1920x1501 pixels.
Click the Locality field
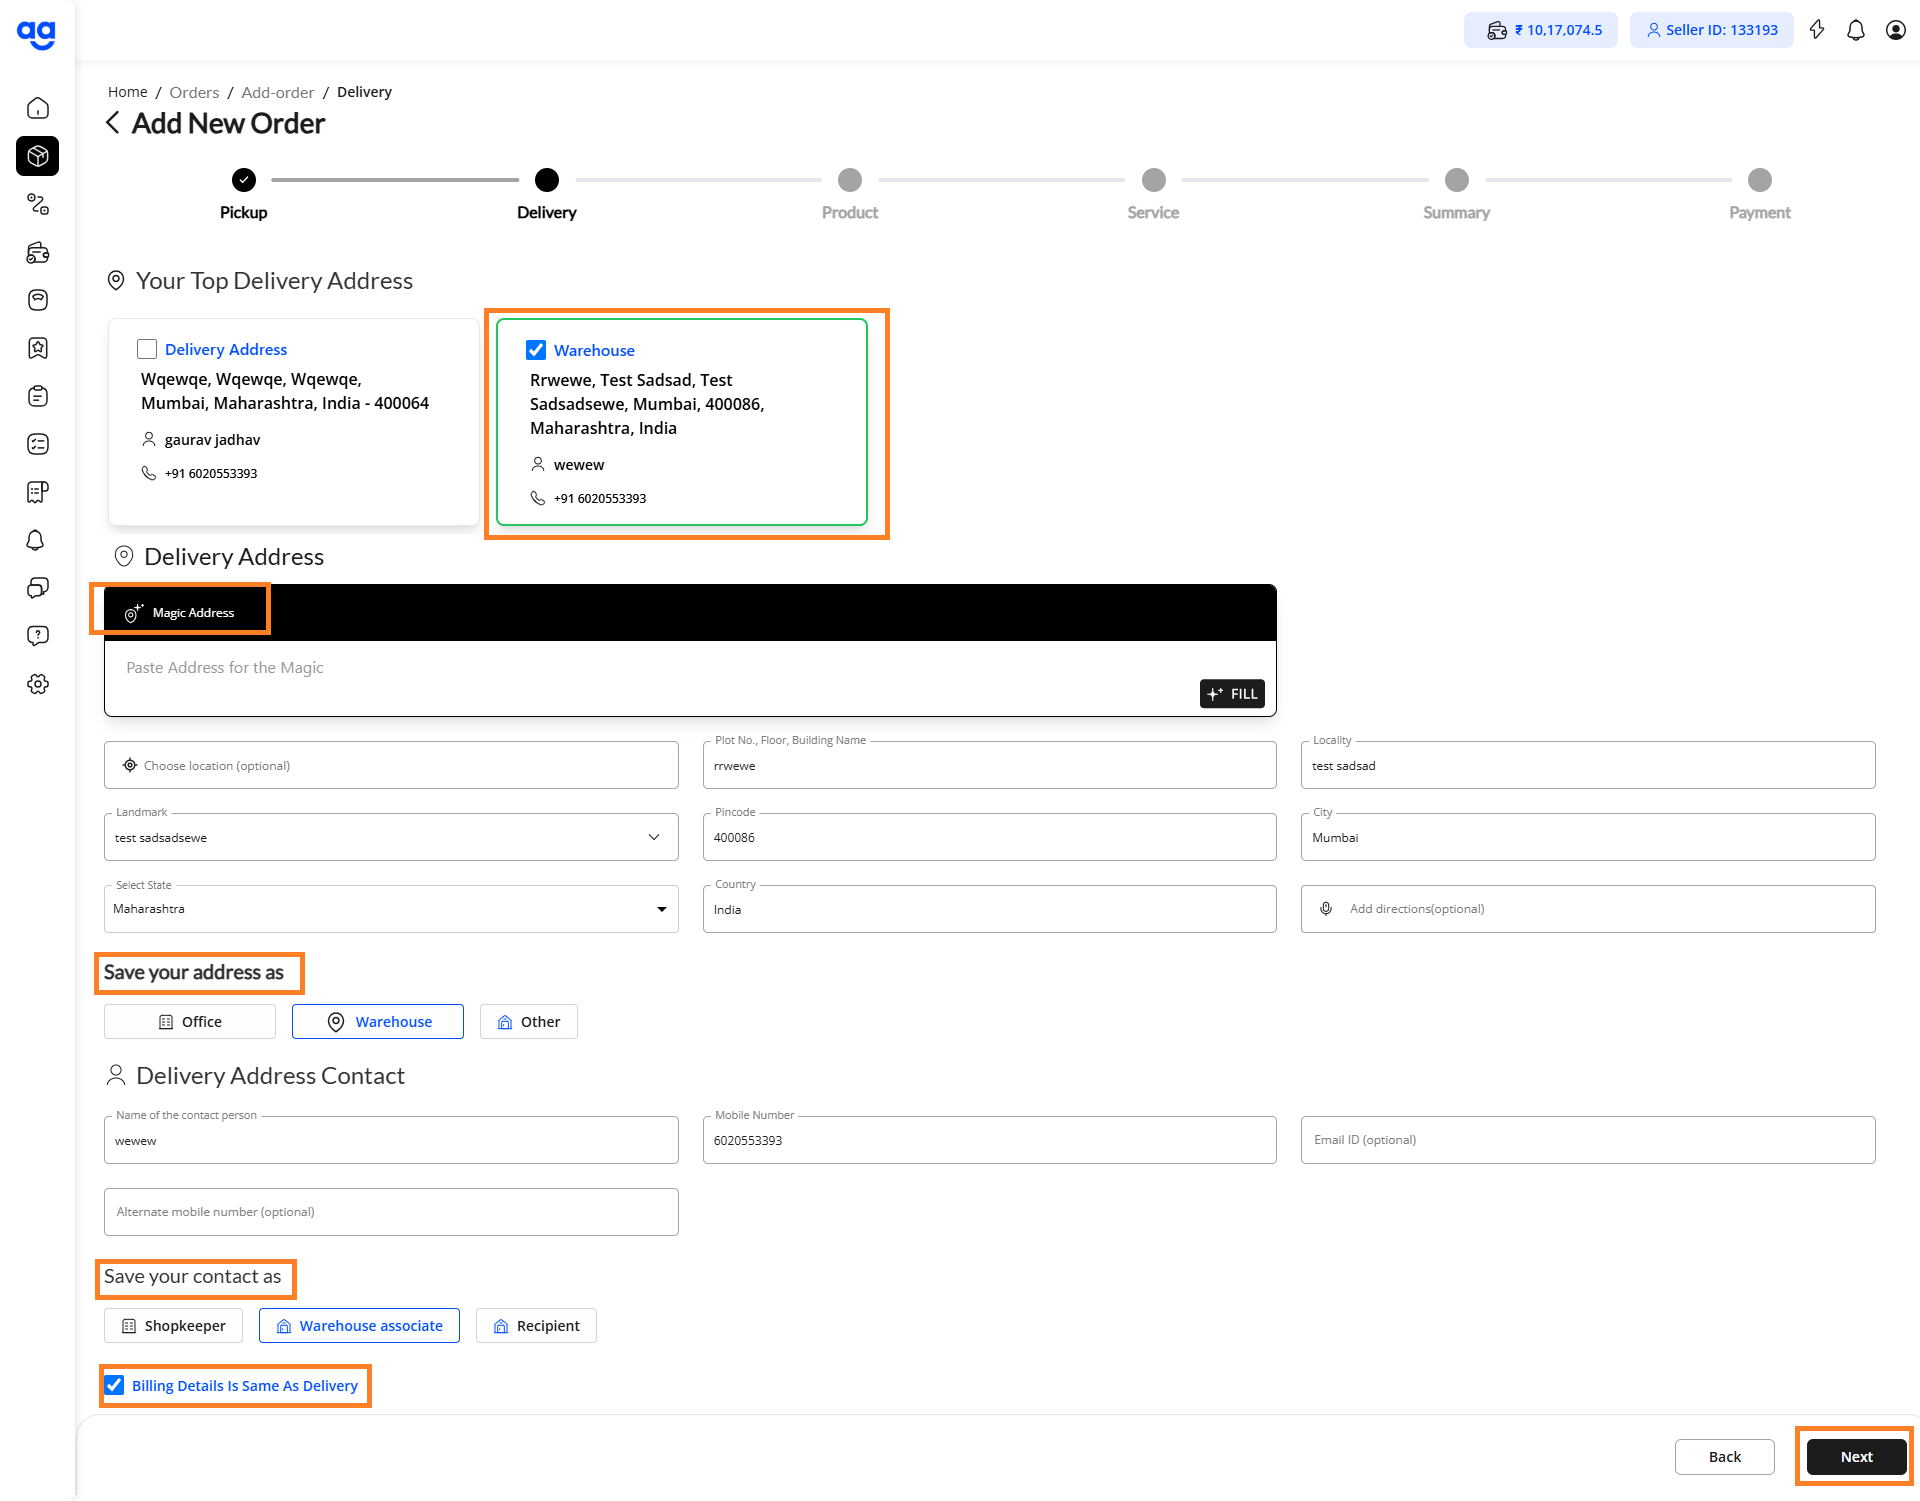[x=1588, y=766]
